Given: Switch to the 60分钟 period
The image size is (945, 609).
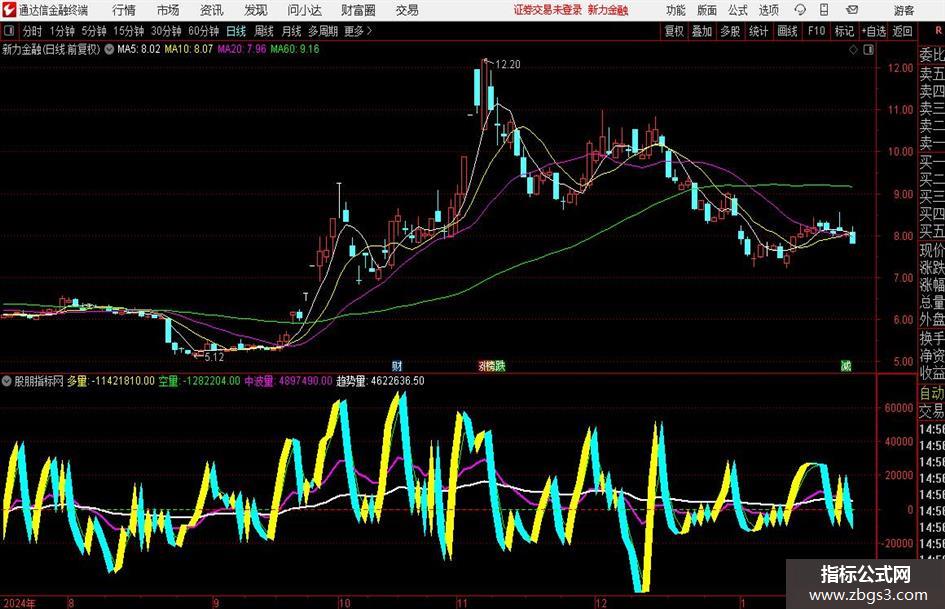Looking at the screenshot, I should (x=203, y=31).
